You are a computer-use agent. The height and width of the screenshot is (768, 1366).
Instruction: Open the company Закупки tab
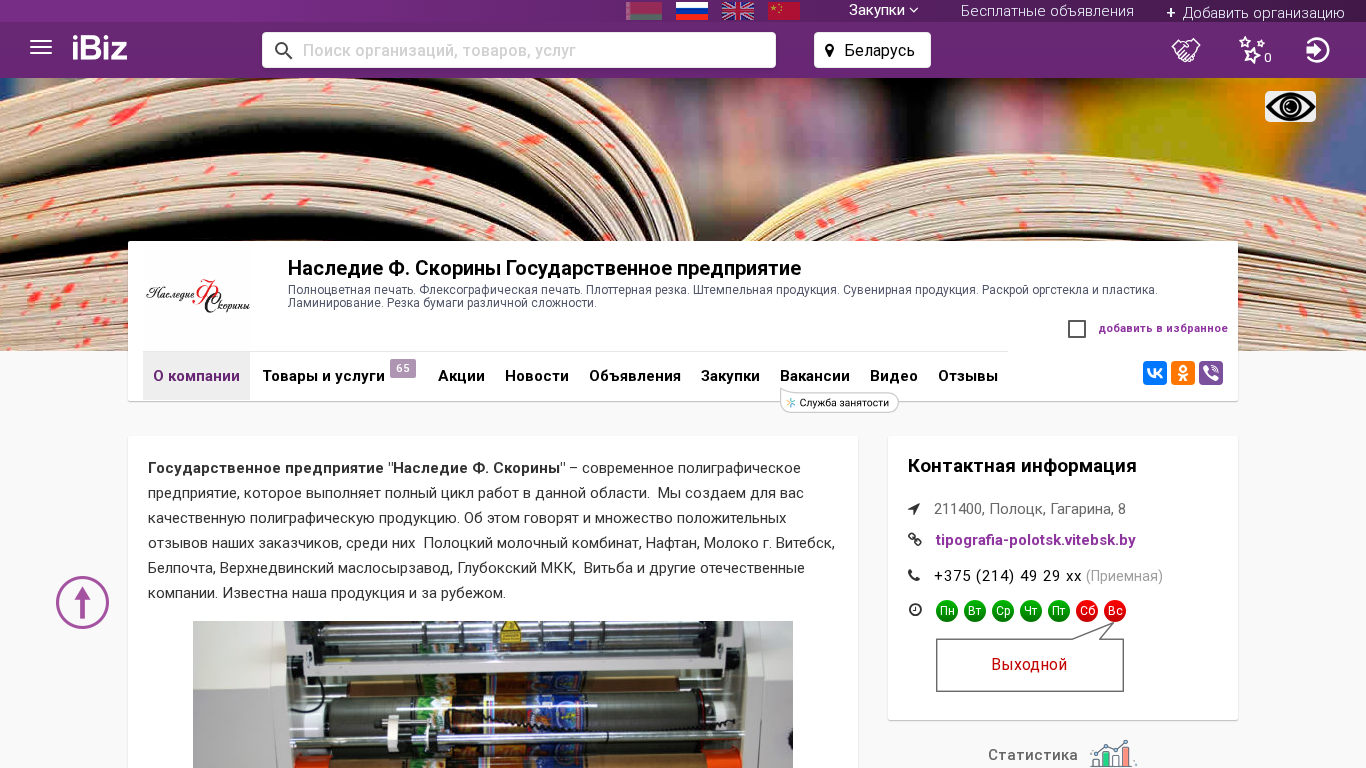pos(730,376)
